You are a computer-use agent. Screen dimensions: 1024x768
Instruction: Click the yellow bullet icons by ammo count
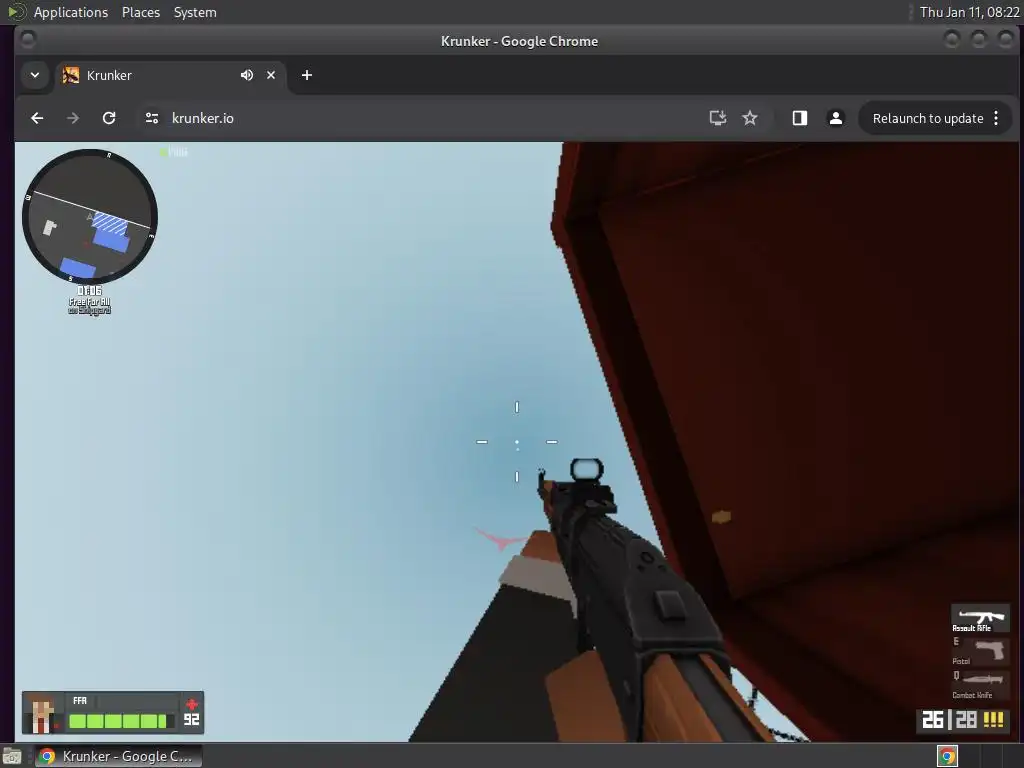click(x=993, y=720)
